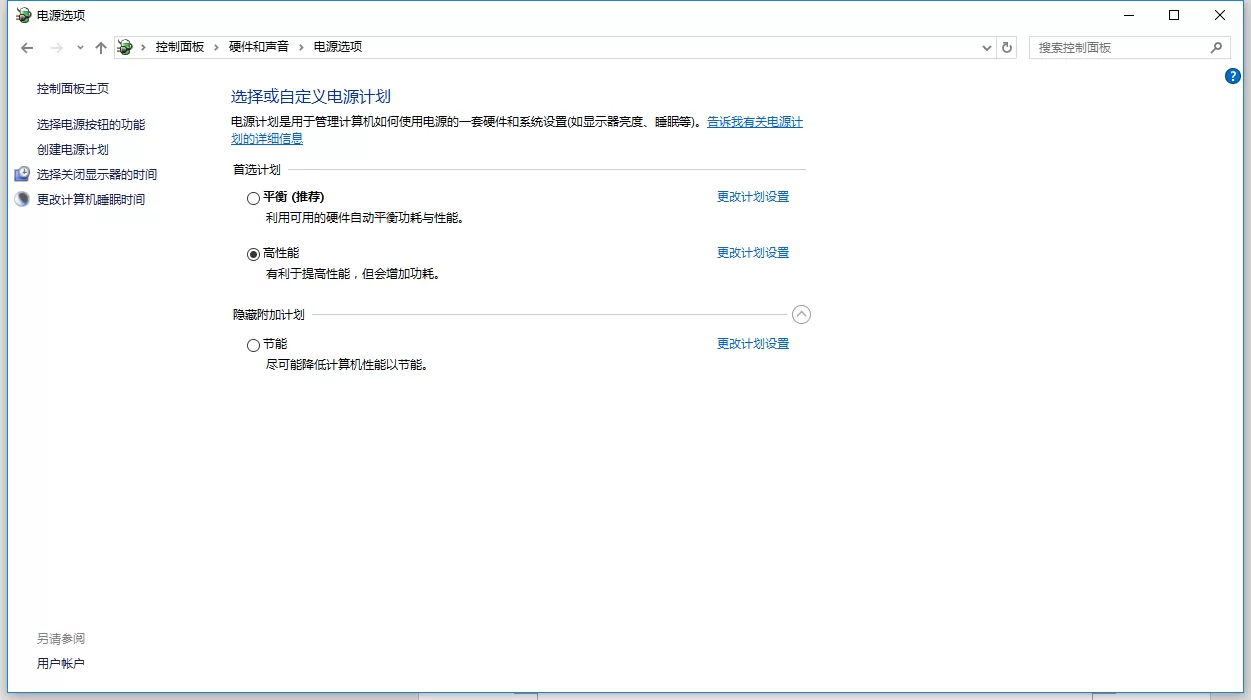Open the help question mark icon
This screenshot has width=1251, height=700.
click(1233, 77)
